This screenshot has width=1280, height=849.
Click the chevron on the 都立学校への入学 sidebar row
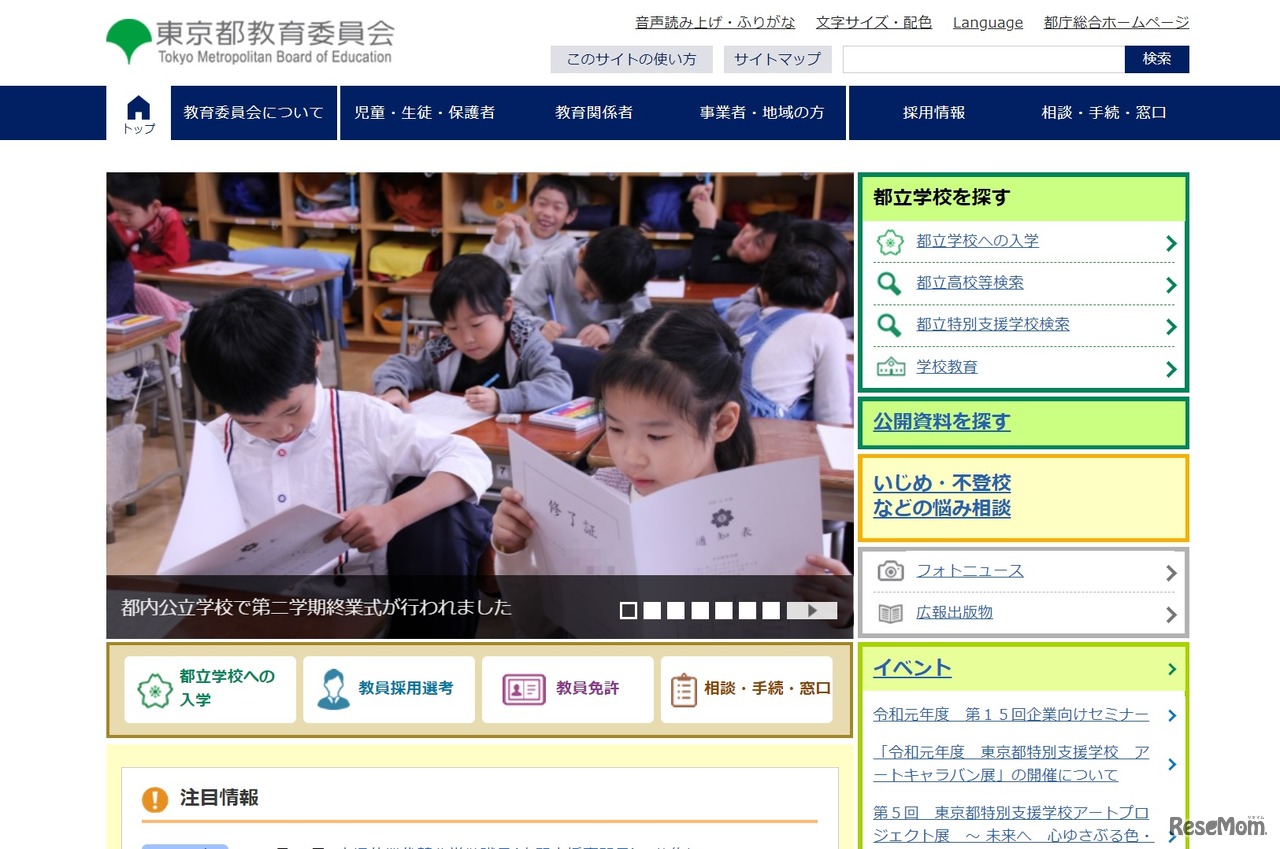[1171, 243]
